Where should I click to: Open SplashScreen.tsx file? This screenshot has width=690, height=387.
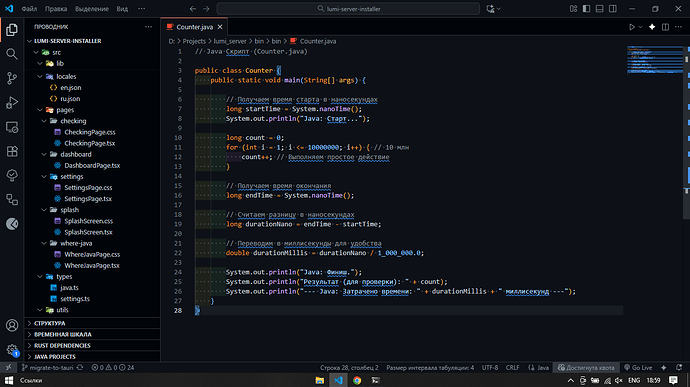point(88,232)
